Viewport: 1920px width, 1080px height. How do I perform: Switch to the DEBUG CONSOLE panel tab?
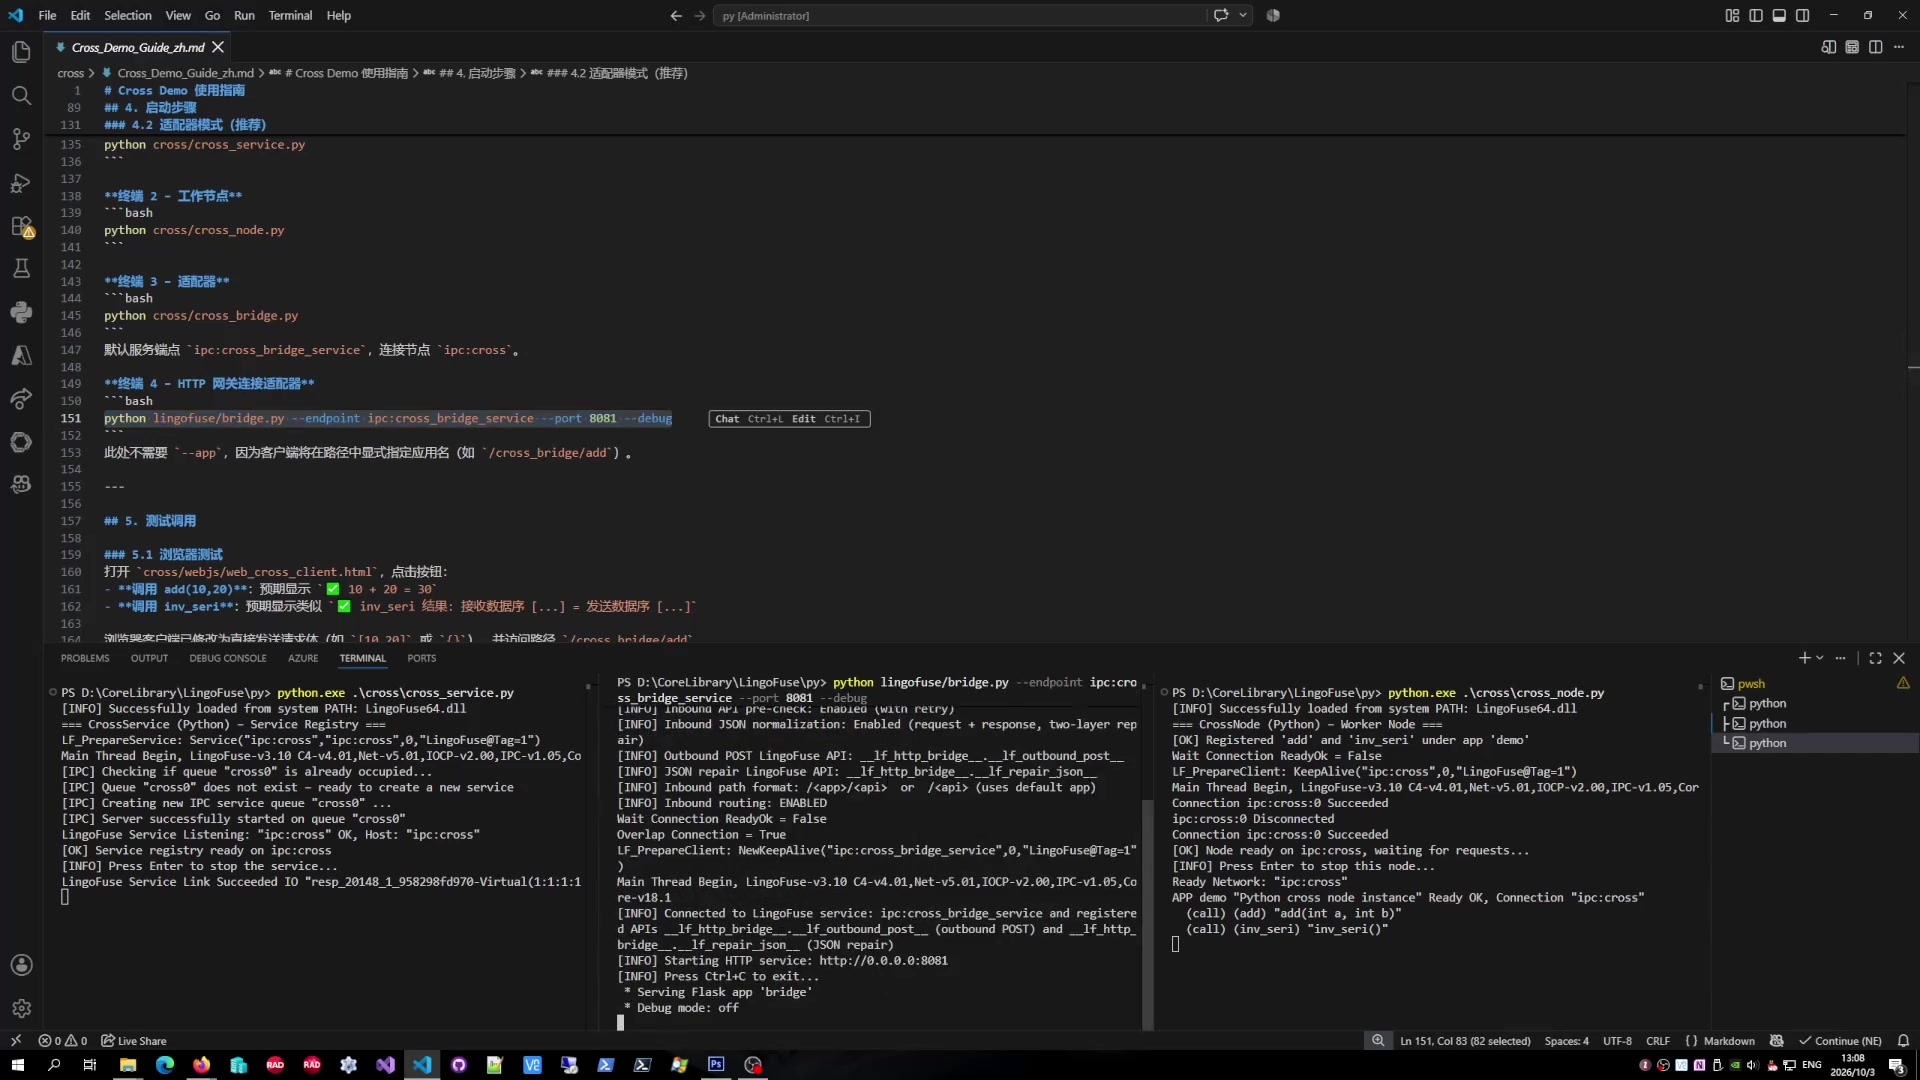tap(228, 658)
